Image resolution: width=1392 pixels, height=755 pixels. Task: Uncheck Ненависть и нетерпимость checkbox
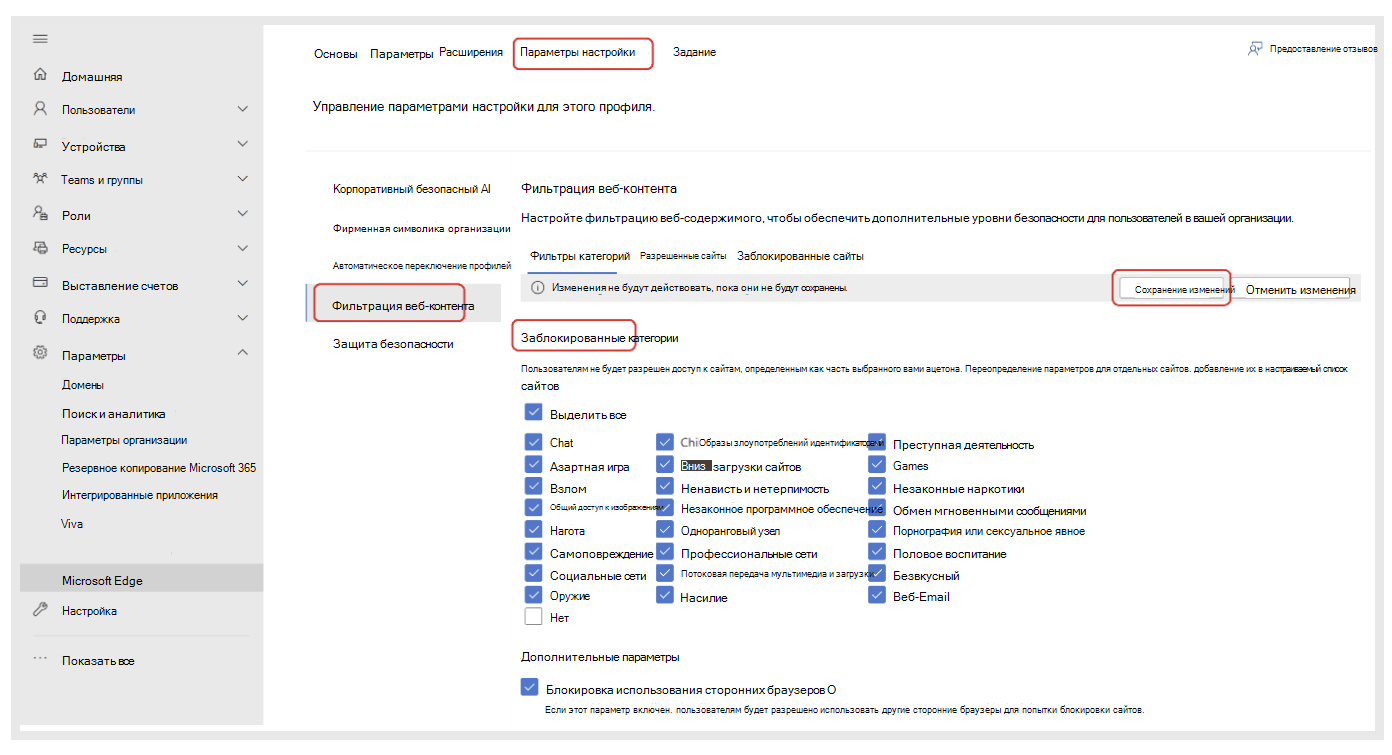tap(665, 487)
